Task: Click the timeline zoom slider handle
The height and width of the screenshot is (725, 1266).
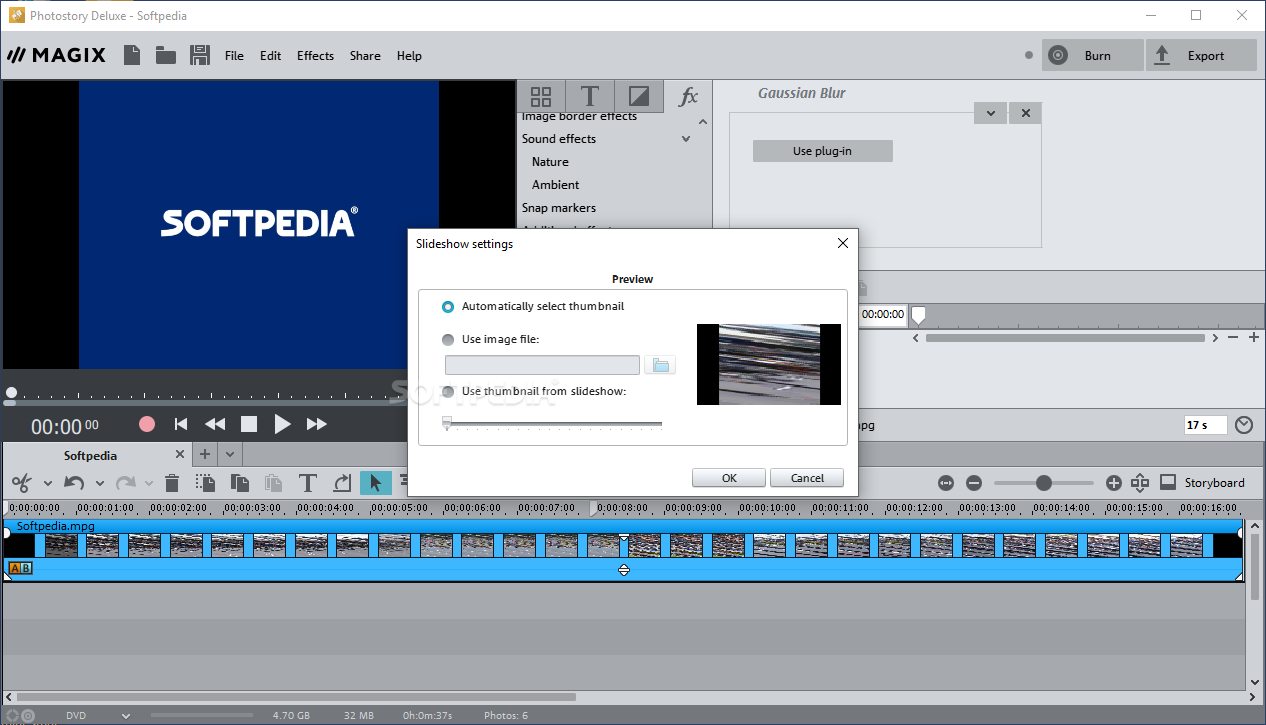Action: 1044,483
